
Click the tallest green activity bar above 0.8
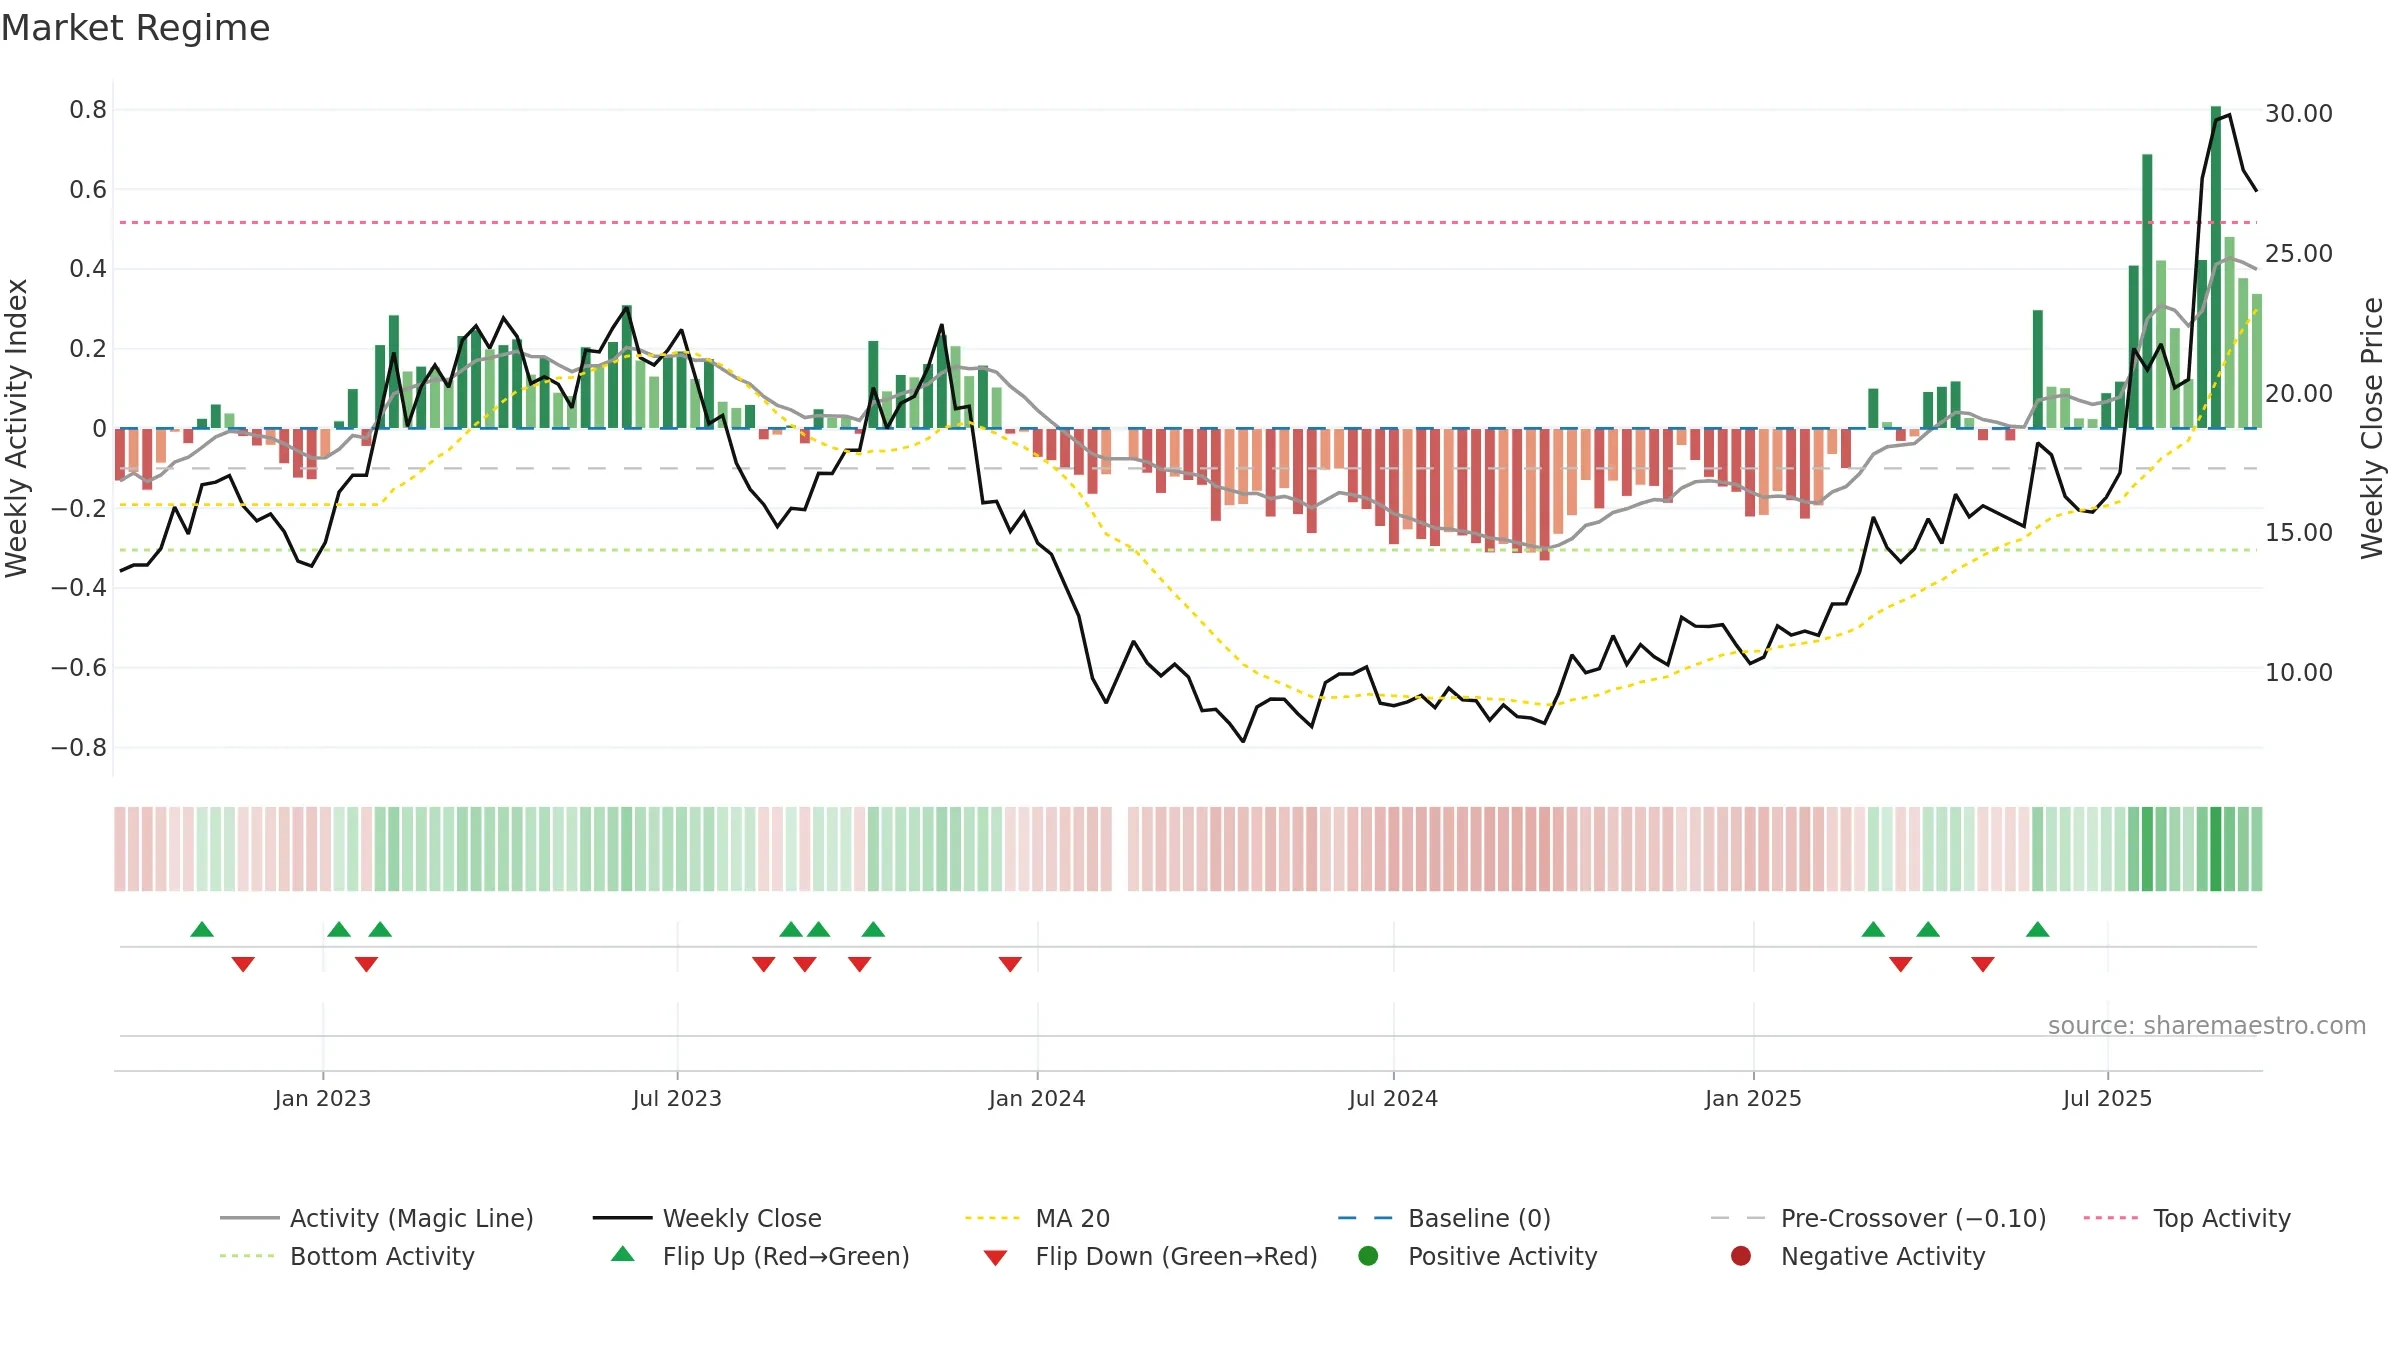point(2216,267)
